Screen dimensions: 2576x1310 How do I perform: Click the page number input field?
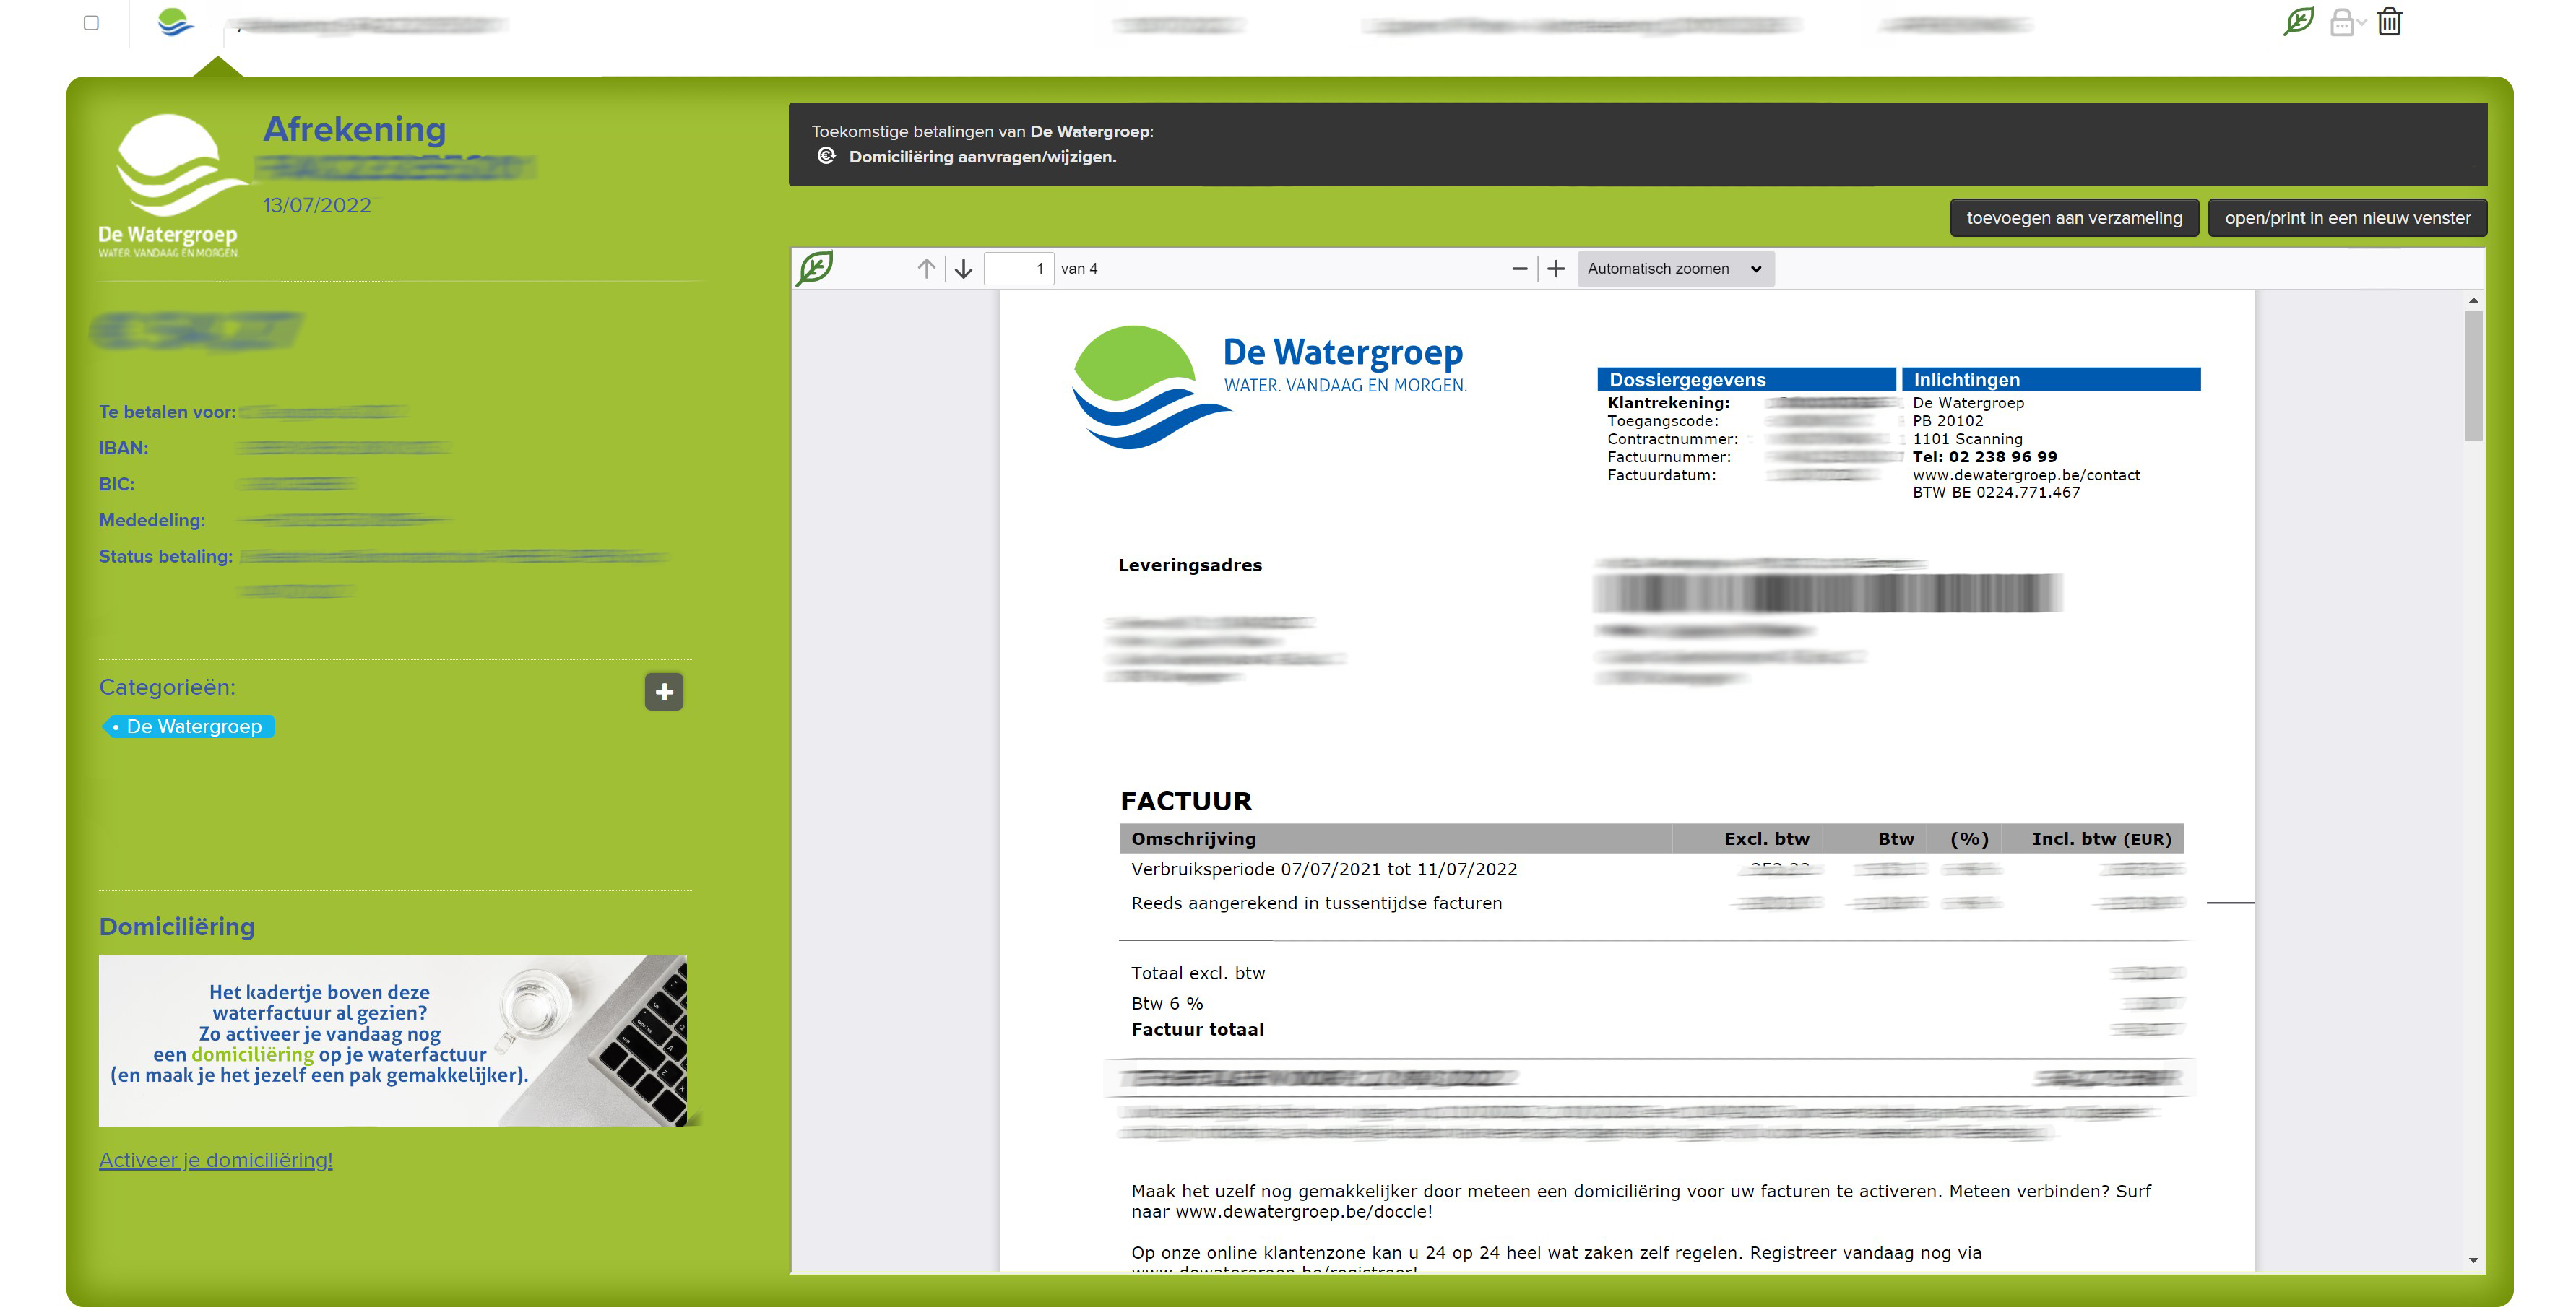coord(1018,269)
